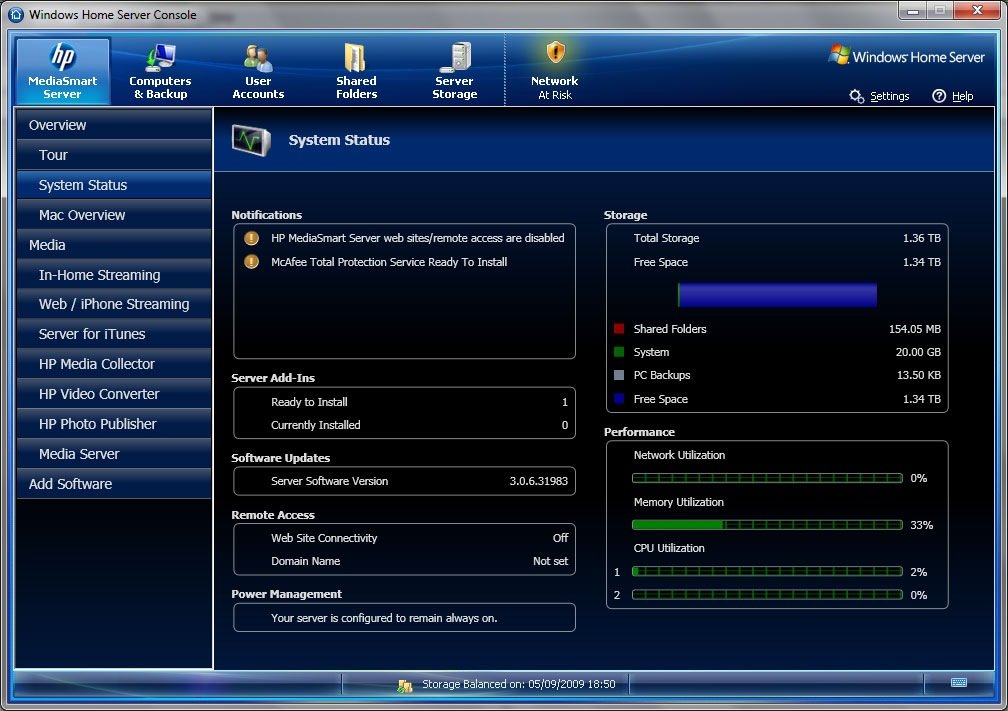Click Shared Folders 154.05 MB value

[x=915, y=328]
